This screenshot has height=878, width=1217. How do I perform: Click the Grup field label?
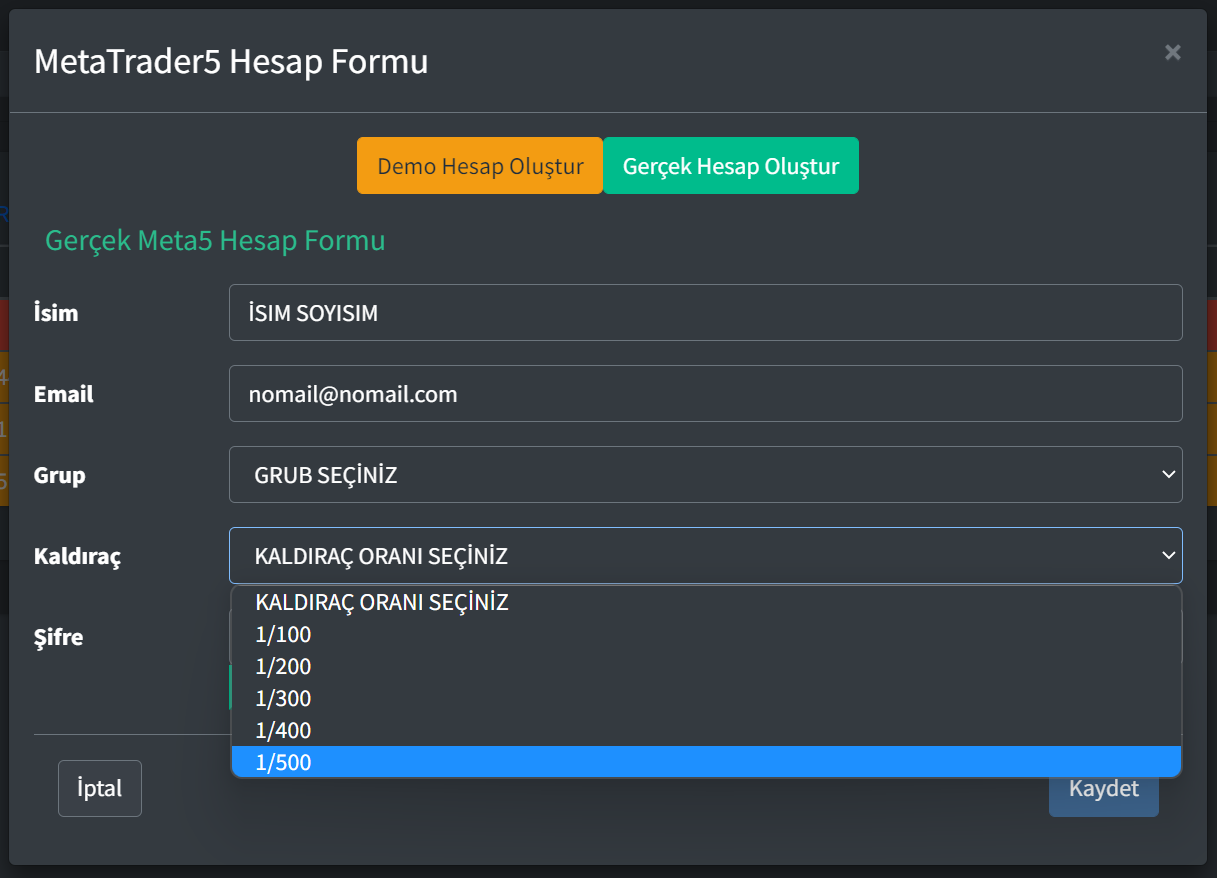click(59, 476)
